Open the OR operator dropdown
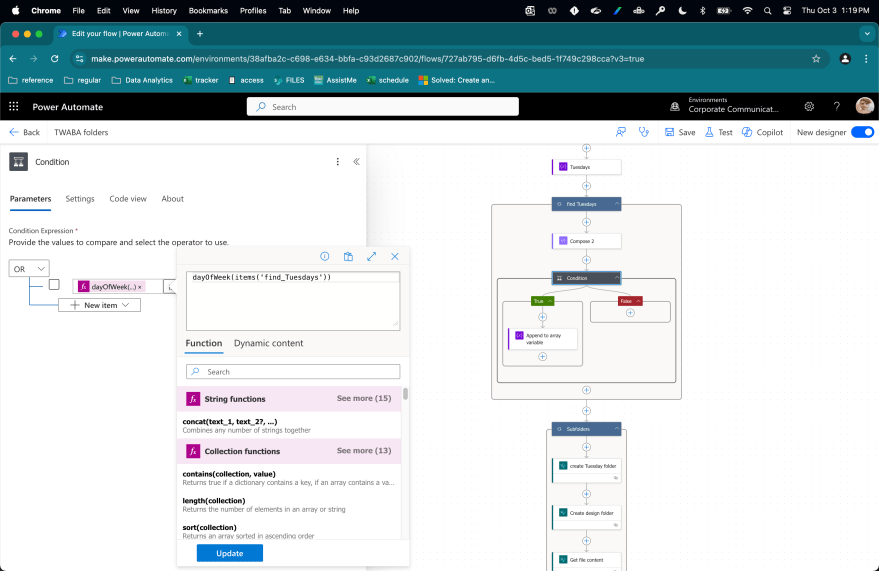The image size is (879, 571). pos(29,269)
